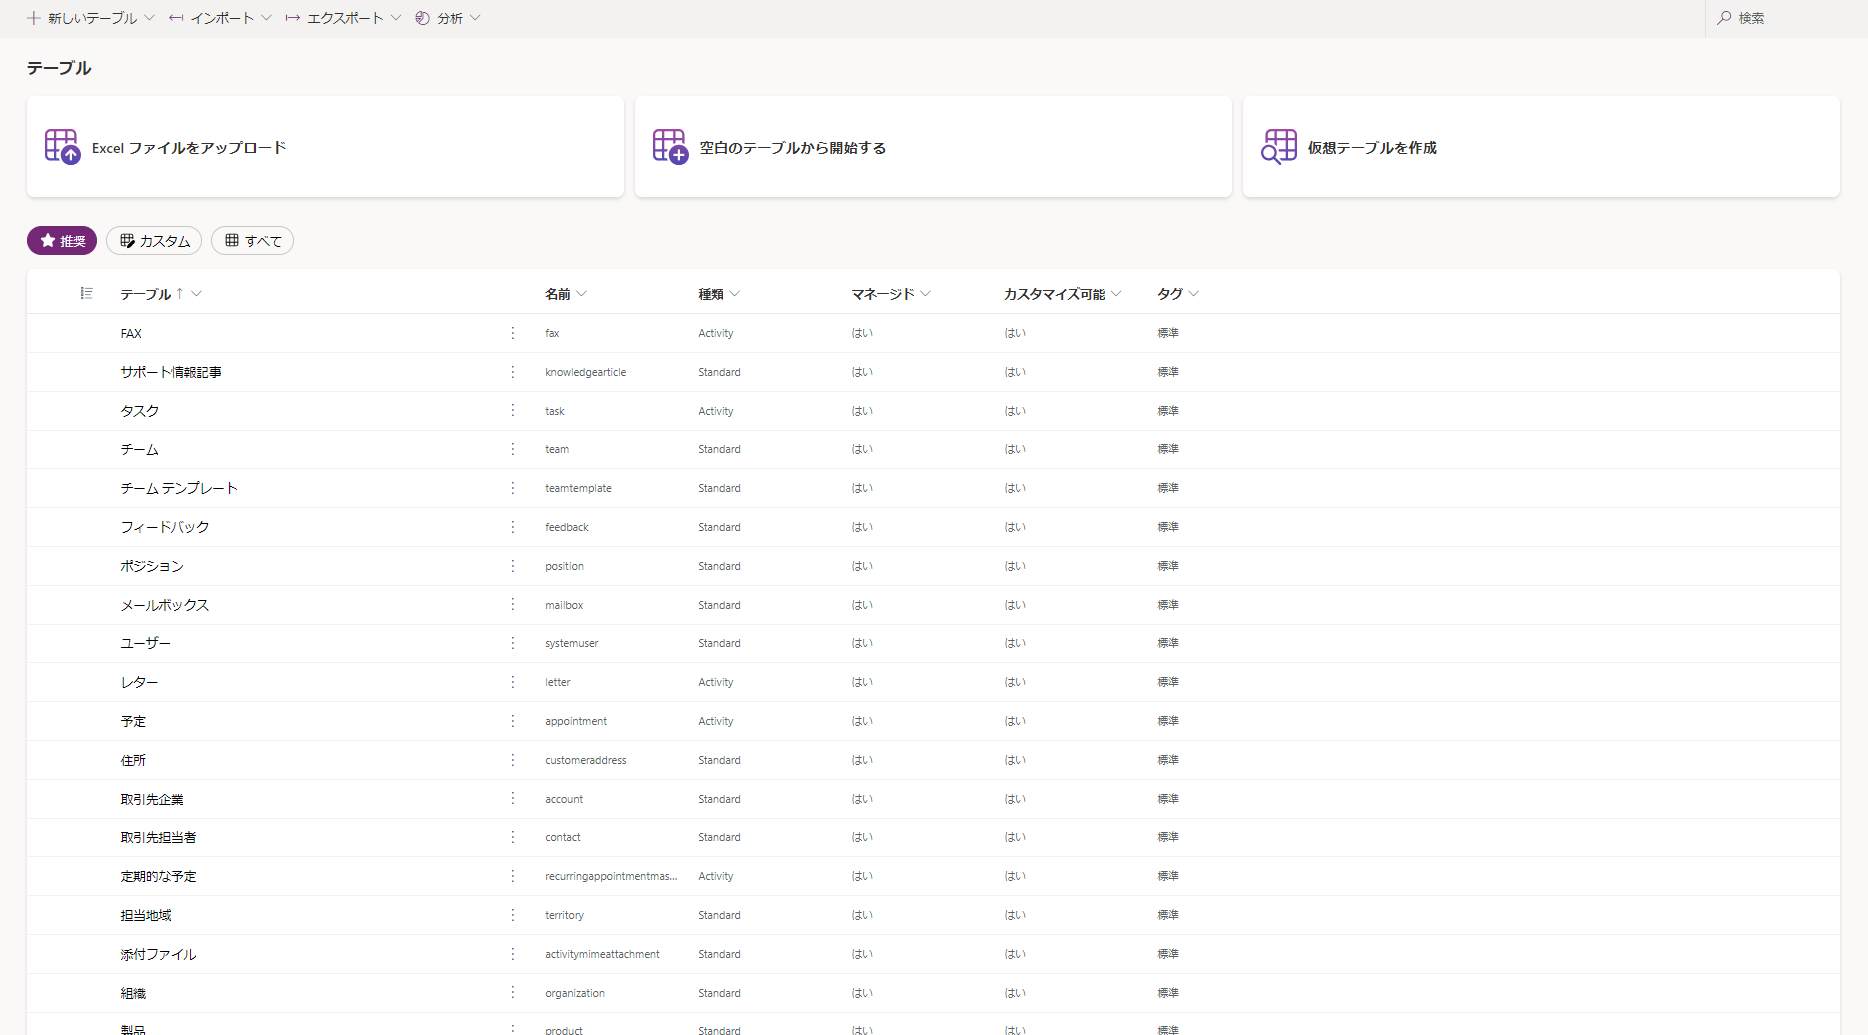
Task: Click the blank table plus icon
Action: (x=670, y=147)
